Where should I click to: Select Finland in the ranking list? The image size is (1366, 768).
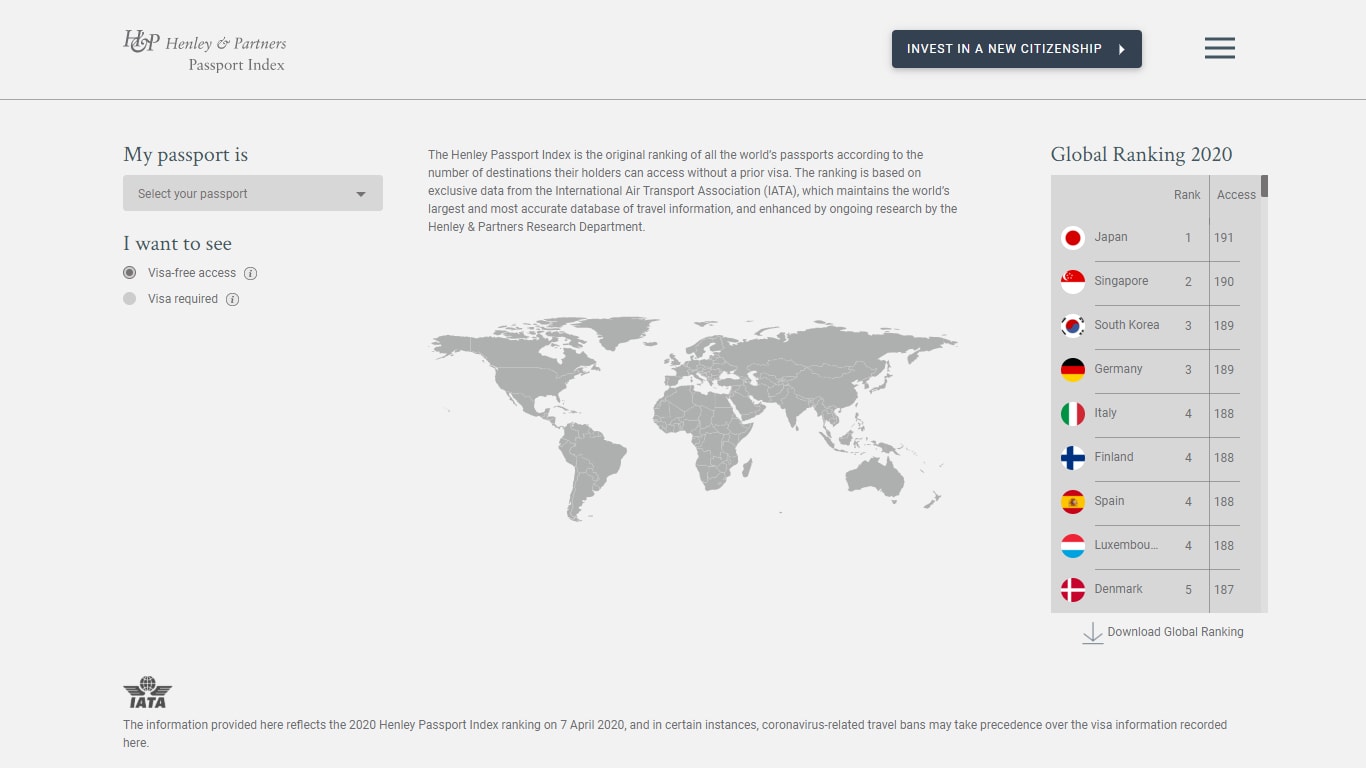coord(1150,458)
